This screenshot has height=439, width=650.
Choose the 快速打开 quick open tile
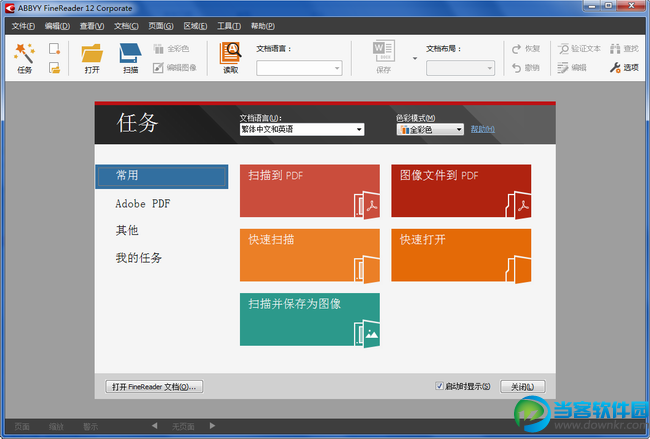click(x=460, y=255)
